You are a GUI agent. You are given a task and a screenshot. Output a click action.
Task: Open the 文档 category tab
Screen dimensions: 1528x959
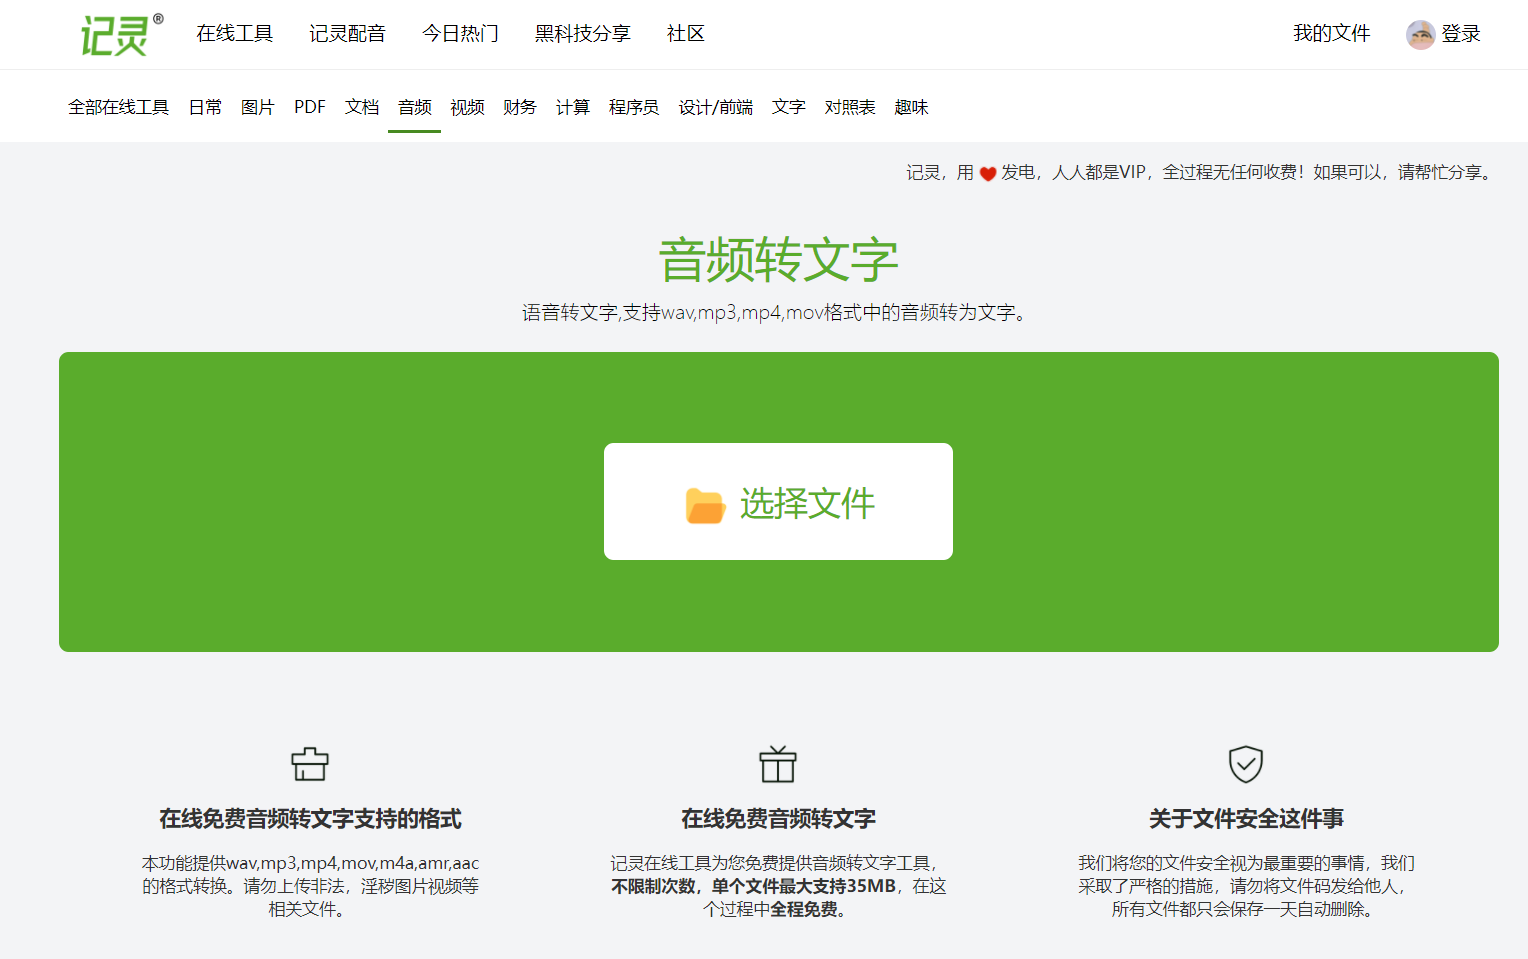[x=362, y=107]
